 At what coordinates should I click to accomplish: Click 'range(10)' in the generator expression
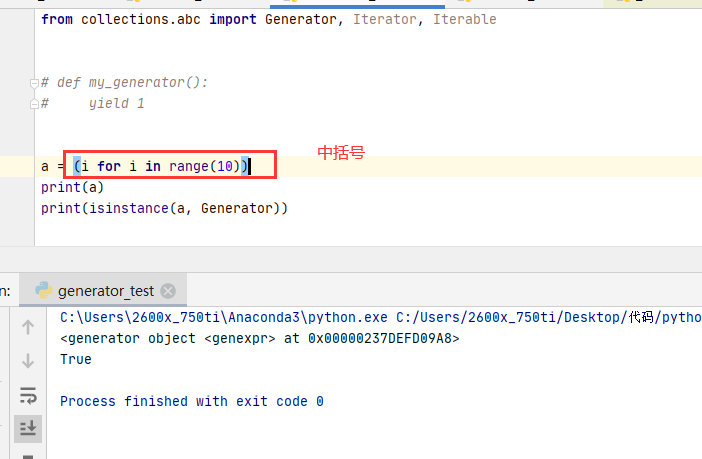coord(205,166)
